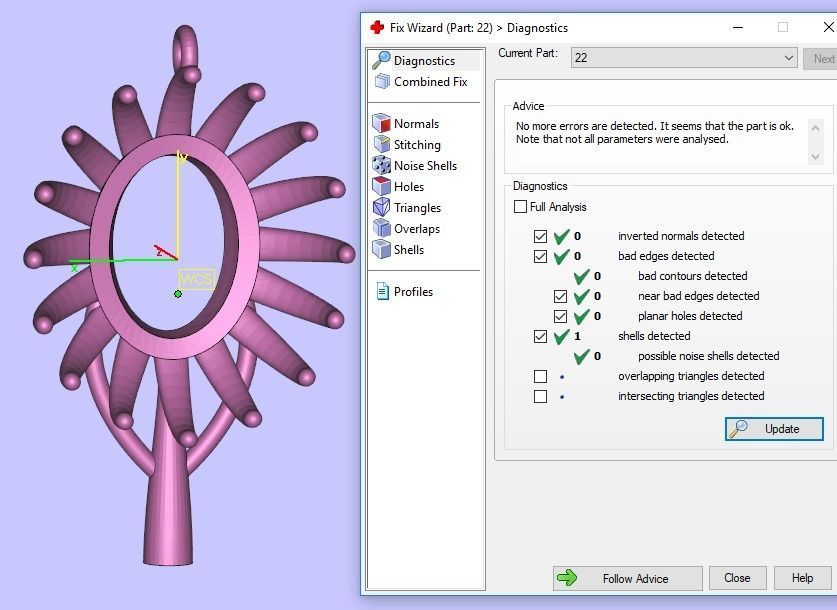Click the Shells icon
Image resolution: width=837 pixels, height=610 pixels.
pyautogui.click(x=381, y=249)
